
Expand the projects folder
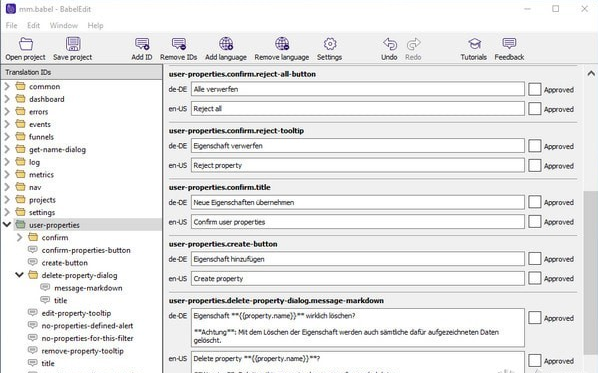pos(7,199)
